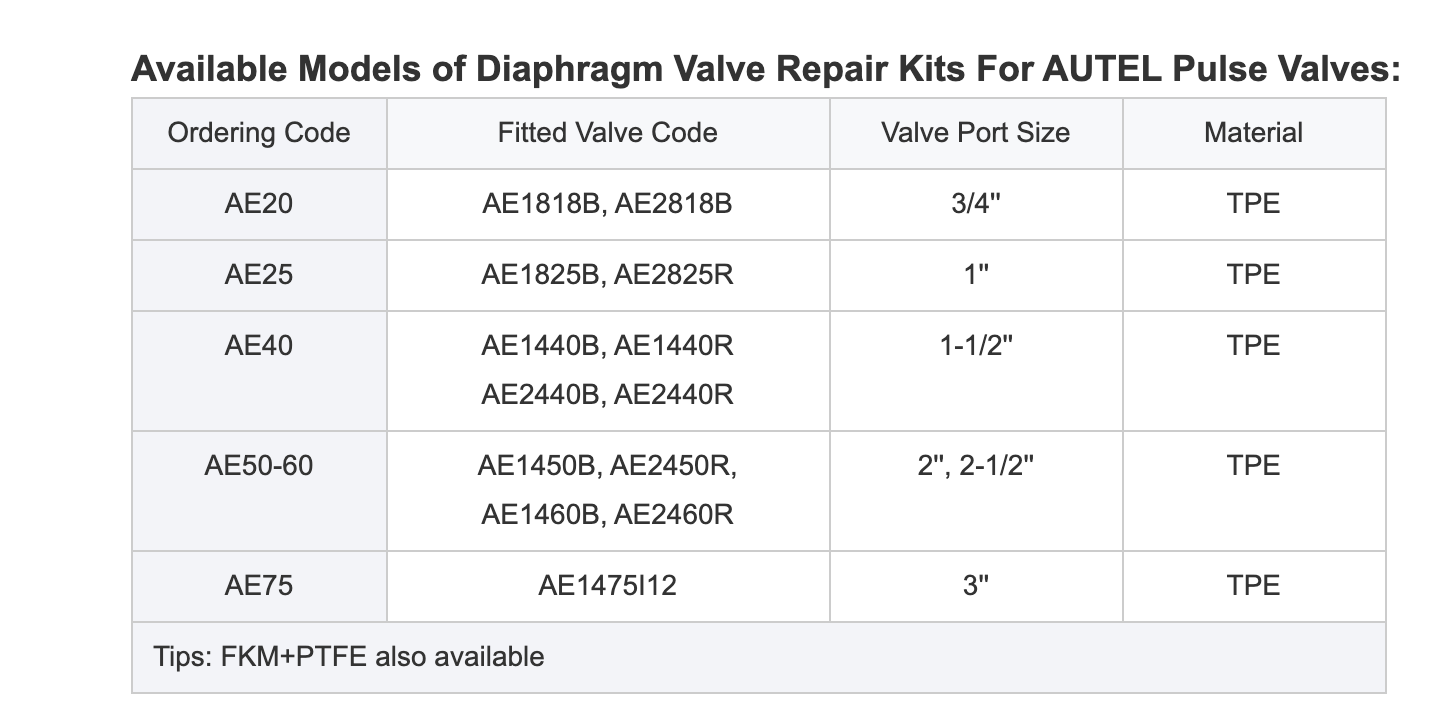
Task: Click the AE1825B, AE2825R valve code text
Action: (608, 275)
